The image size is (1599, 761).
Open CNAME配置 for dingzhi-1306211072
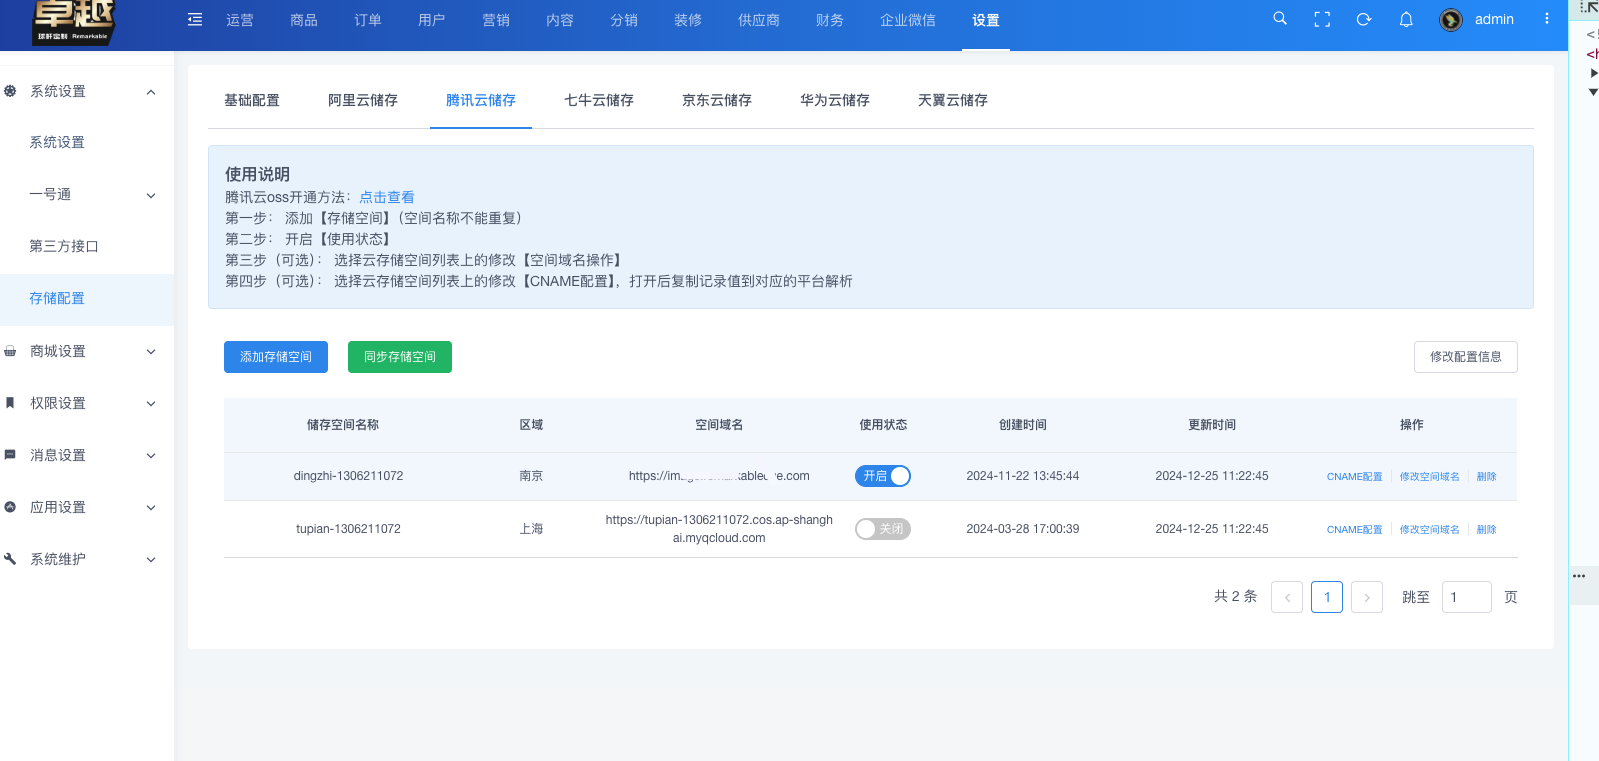click(1354, 477)
